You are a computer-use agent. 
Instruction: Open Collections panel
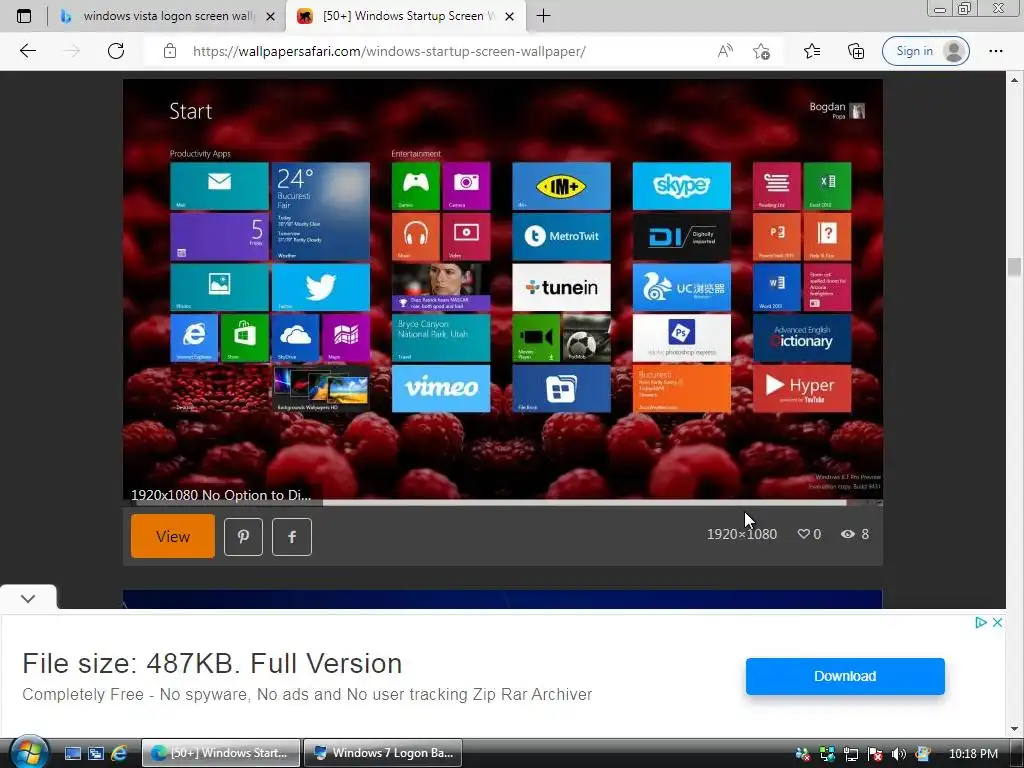point(856,51)
